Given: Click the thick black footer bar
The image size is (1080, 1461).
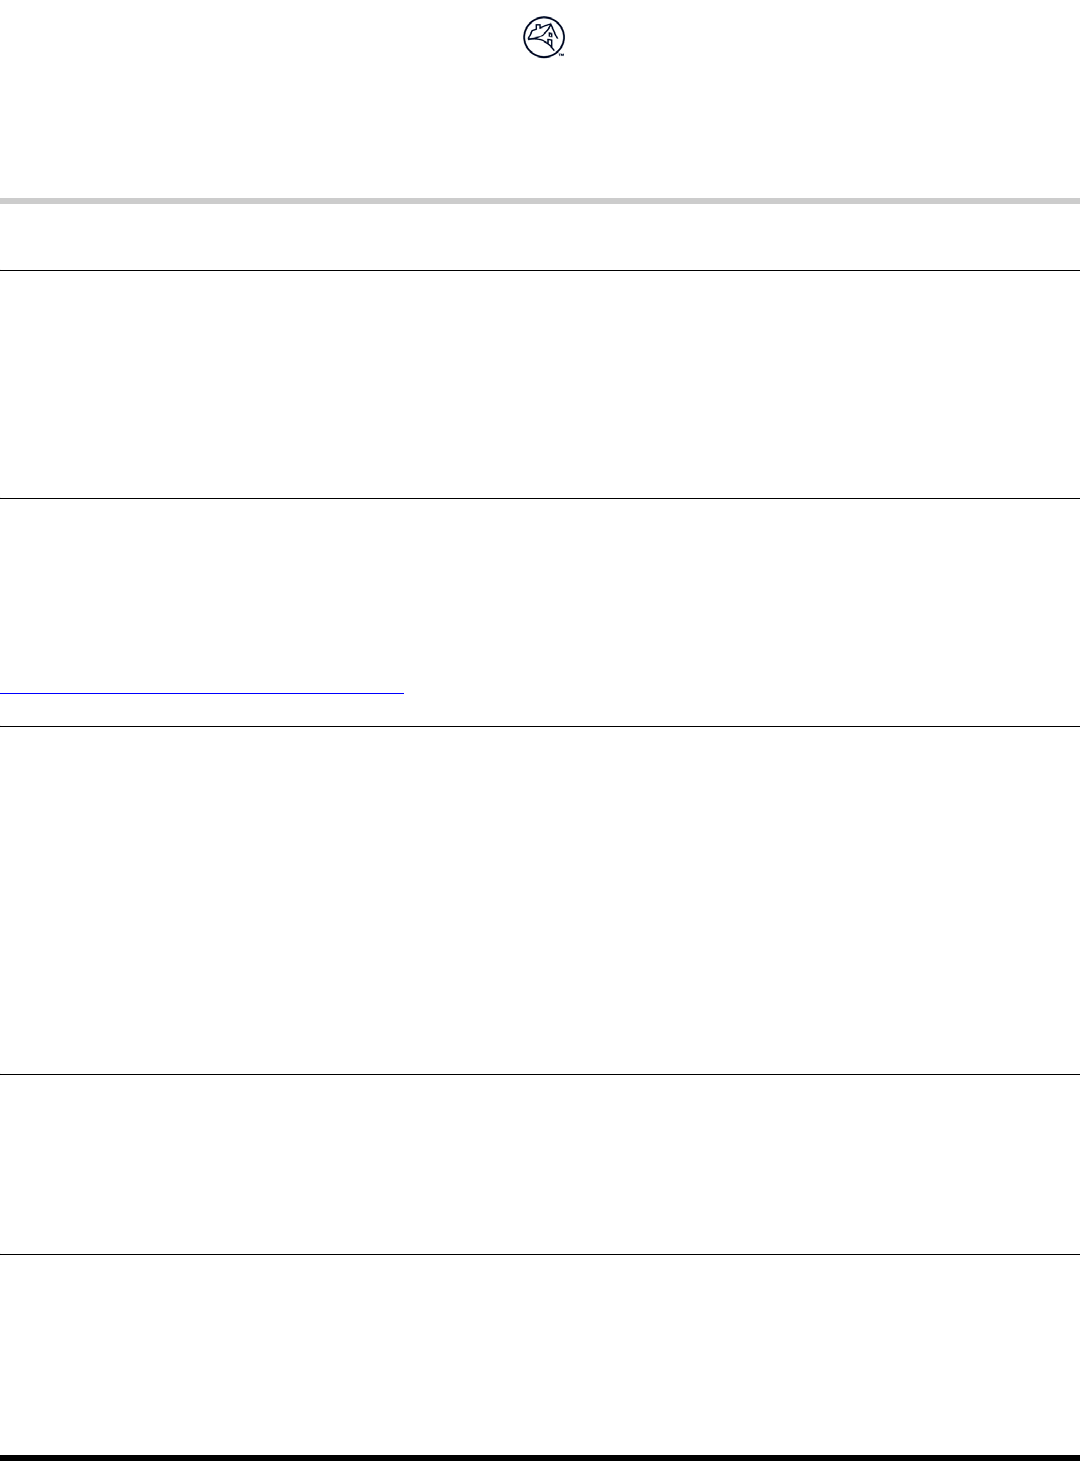Looking at the screenshot, I should point(540,1457).
